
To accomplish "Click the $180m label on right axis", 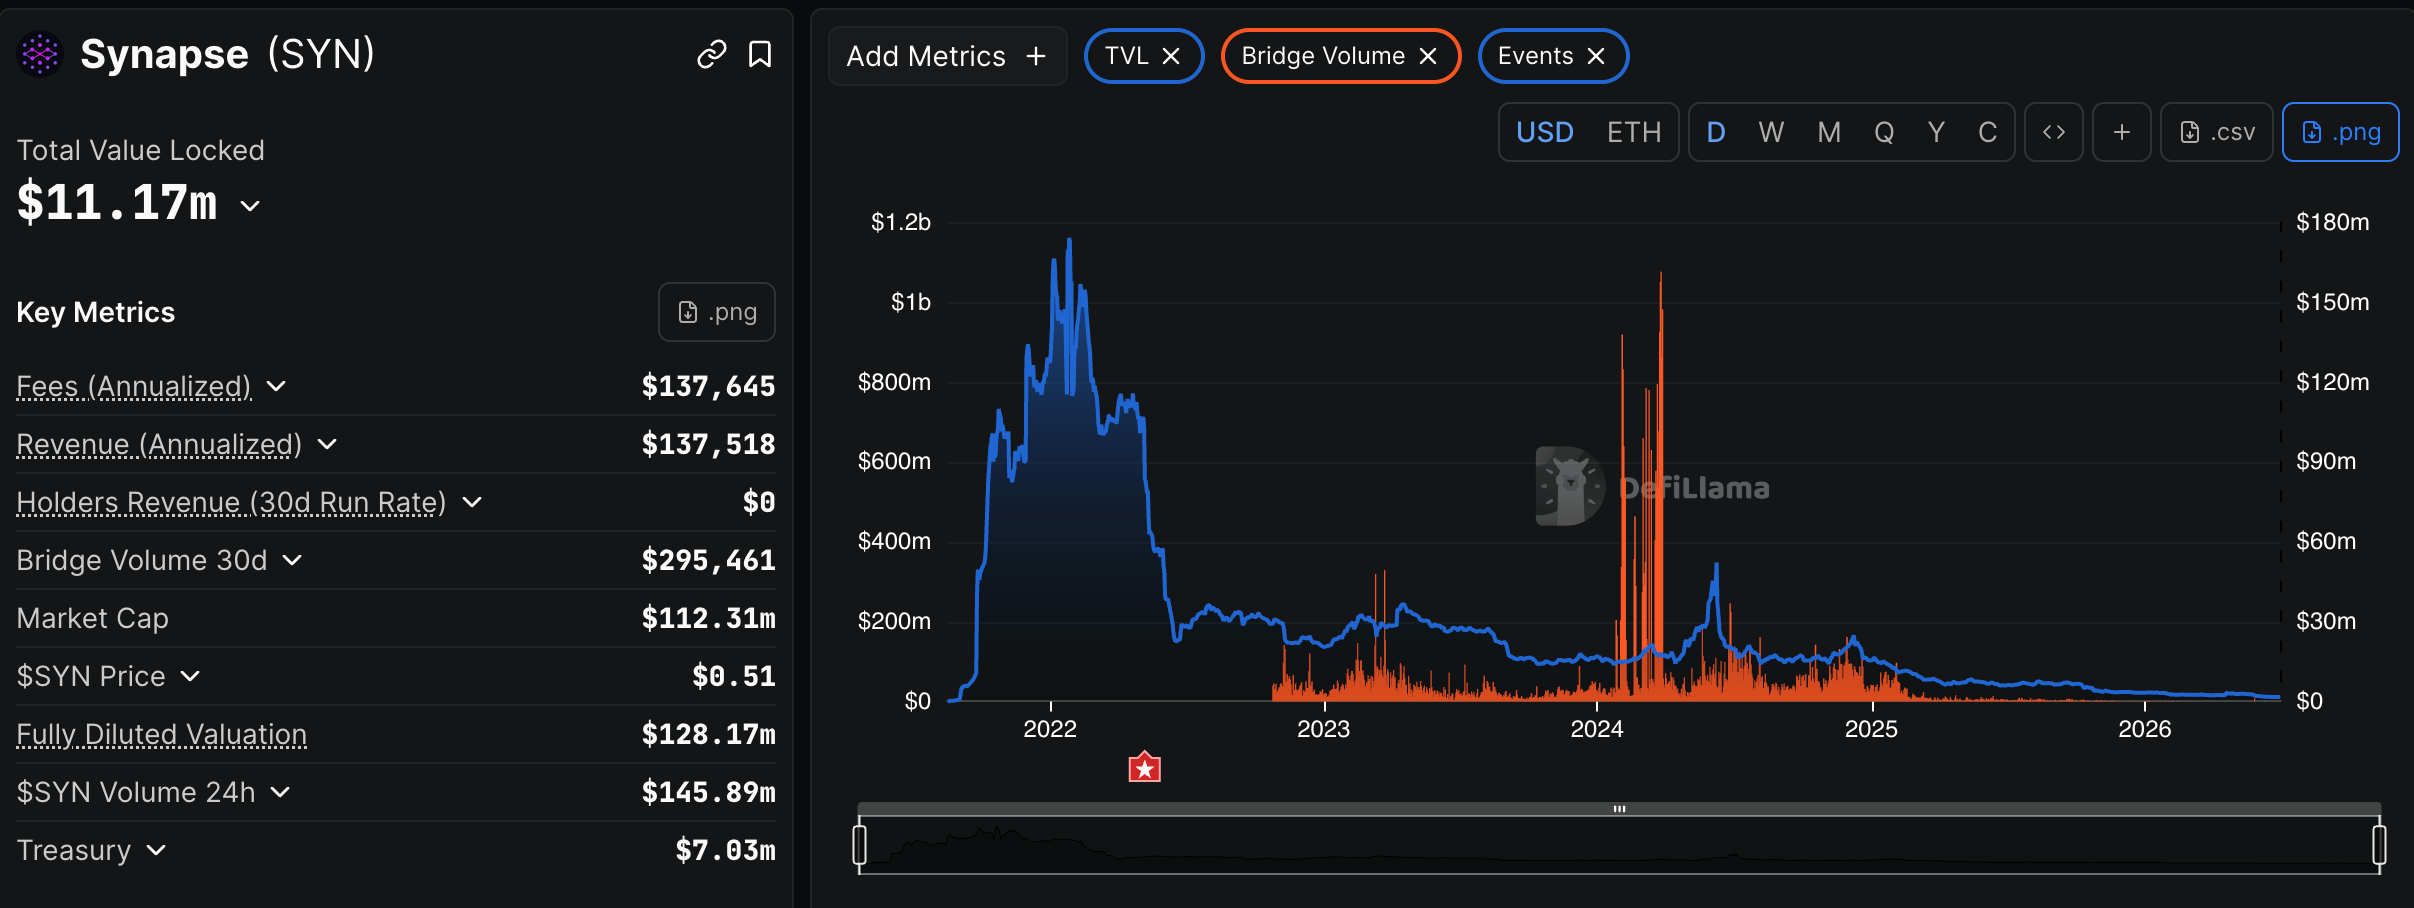I will [x=2333, y=222].
